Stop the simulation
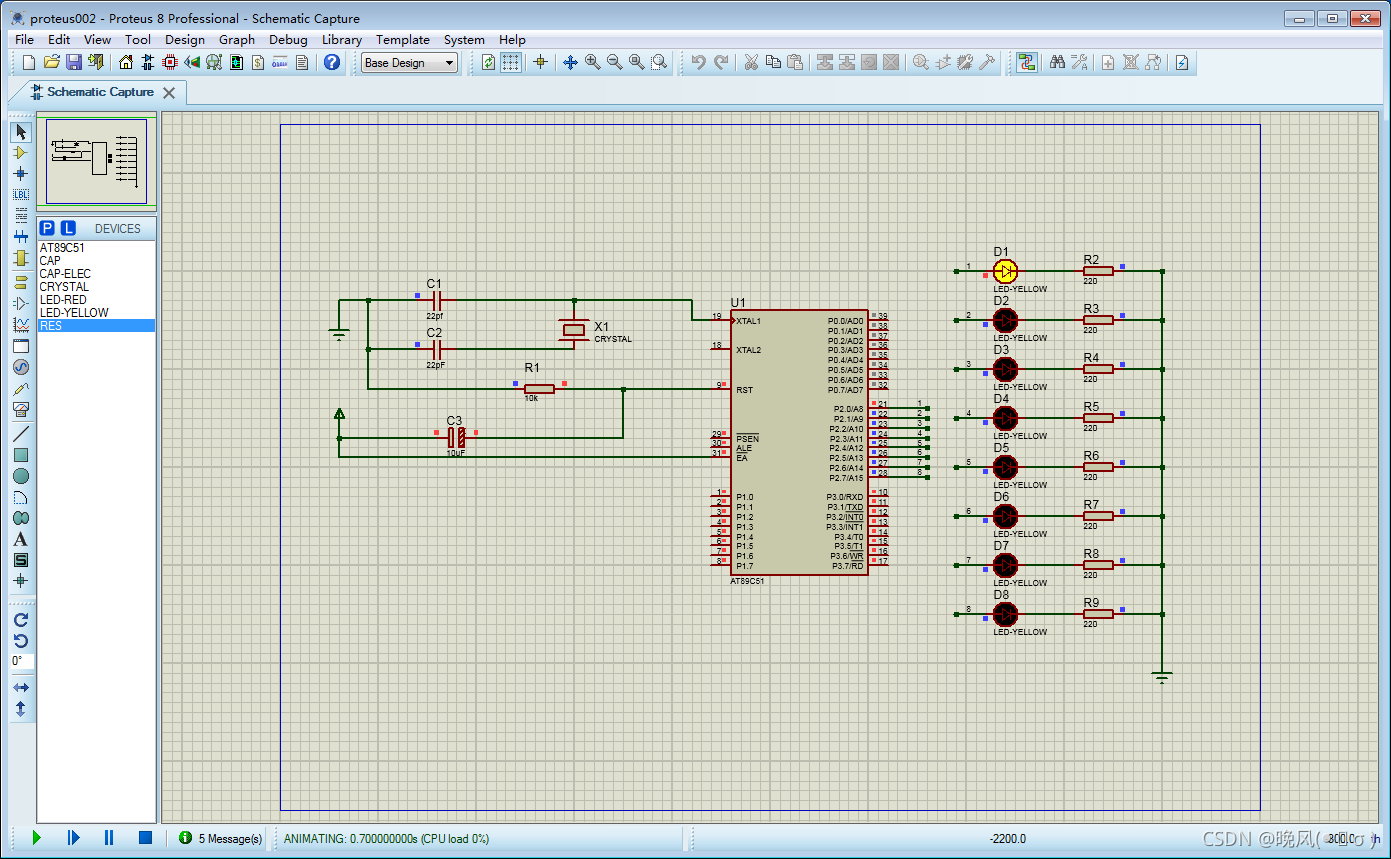This screenshot has height=859, width=1391. coord(145,838)
